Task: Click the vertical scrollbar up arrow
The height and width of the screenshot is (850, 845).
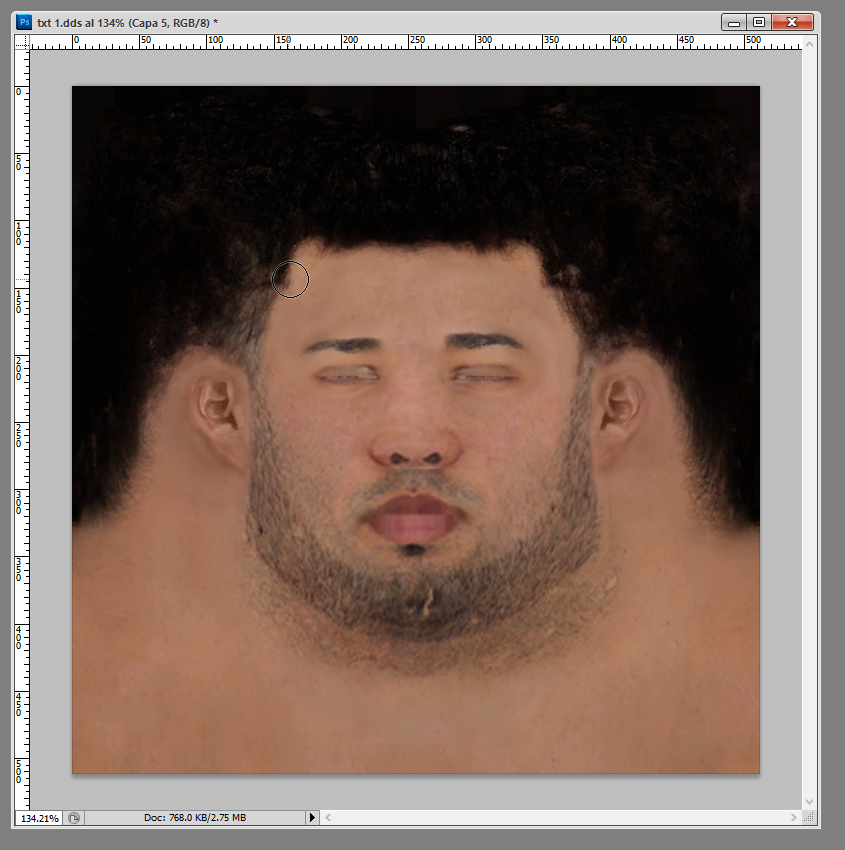Action: pos(809,44)
